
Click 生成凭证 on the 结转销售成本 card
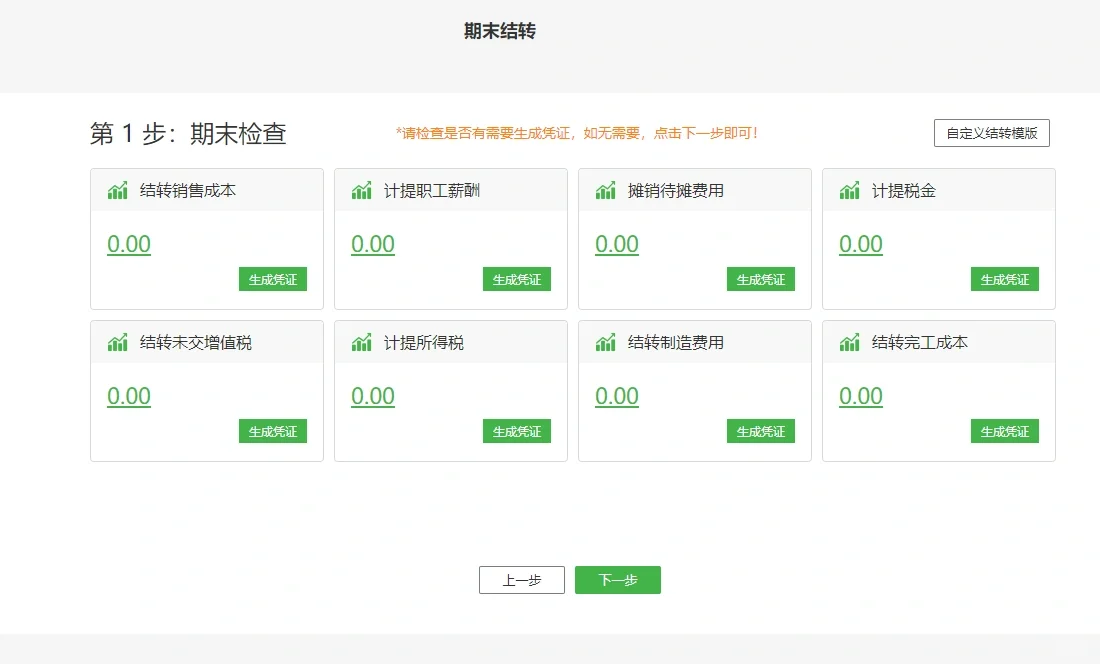coord(273,279)
